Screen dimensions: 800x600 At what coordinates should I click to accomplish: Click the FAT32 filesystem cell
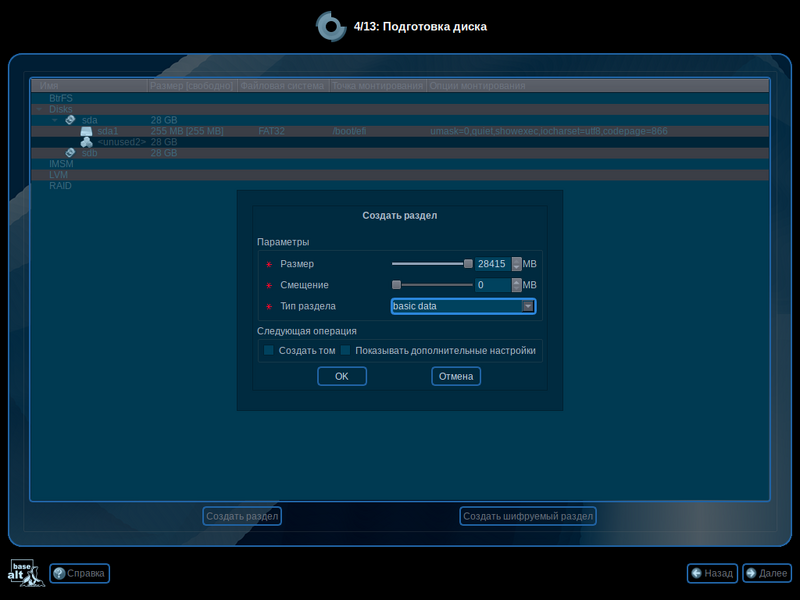click(271, 131)
